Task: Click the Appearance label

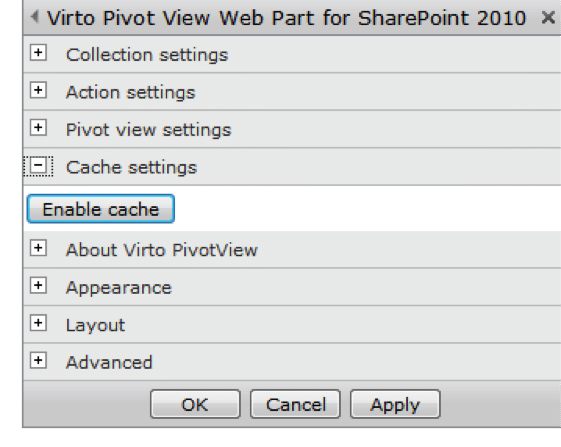Action: 119,288
